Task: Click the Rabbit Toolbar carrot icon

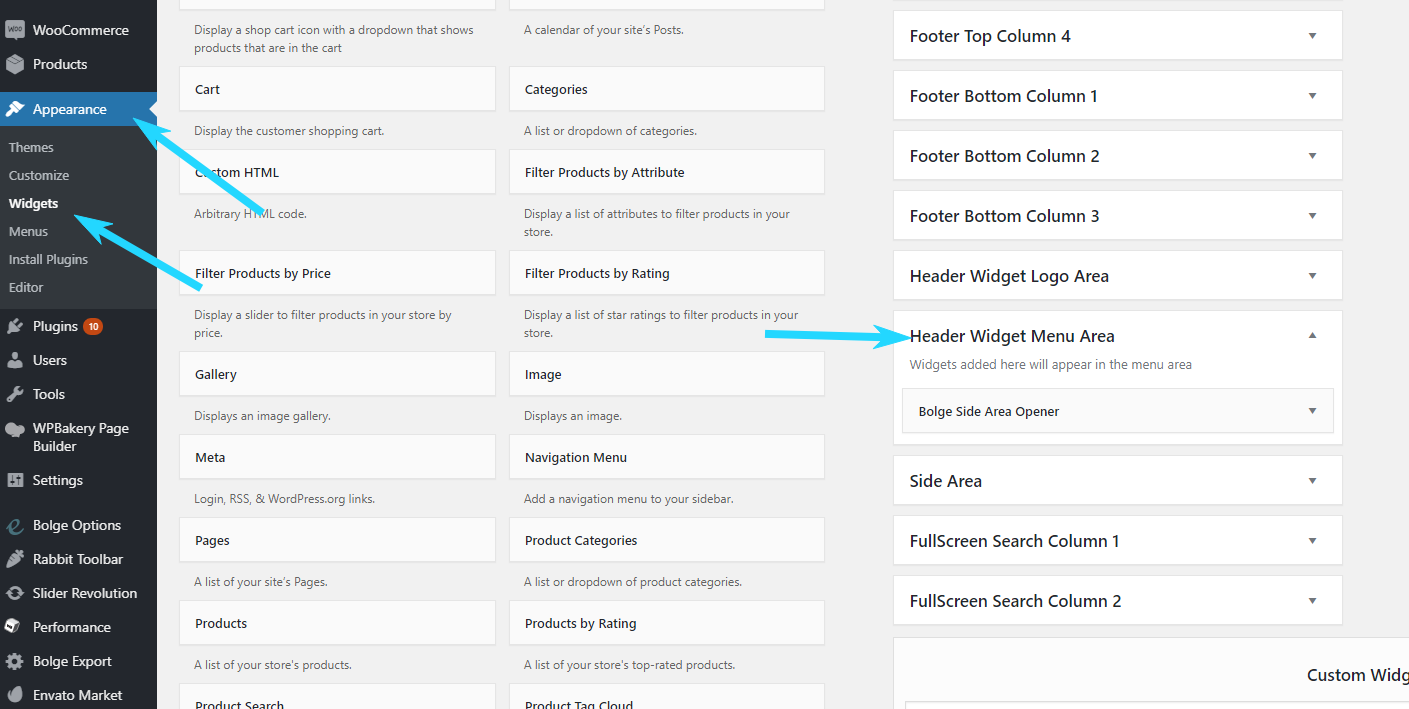Action: (x=15, y=559)
